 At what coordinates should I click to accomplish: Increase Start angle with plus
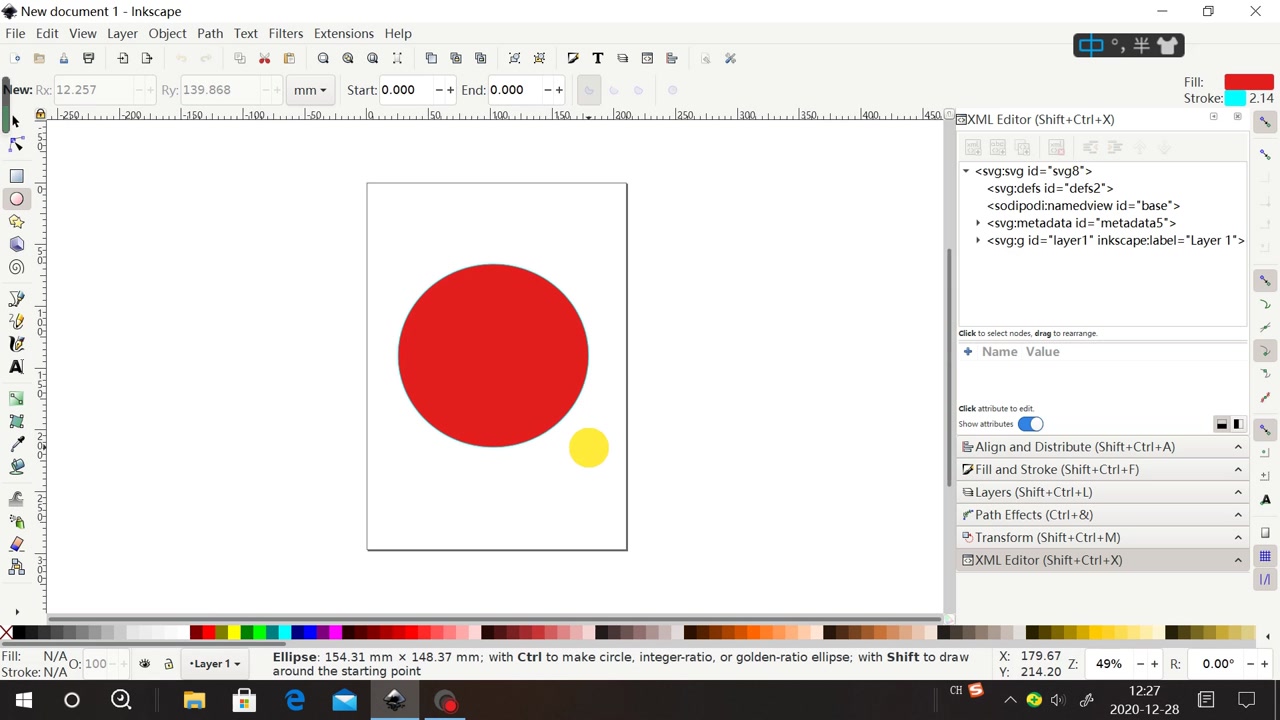(x=450, y=91)
